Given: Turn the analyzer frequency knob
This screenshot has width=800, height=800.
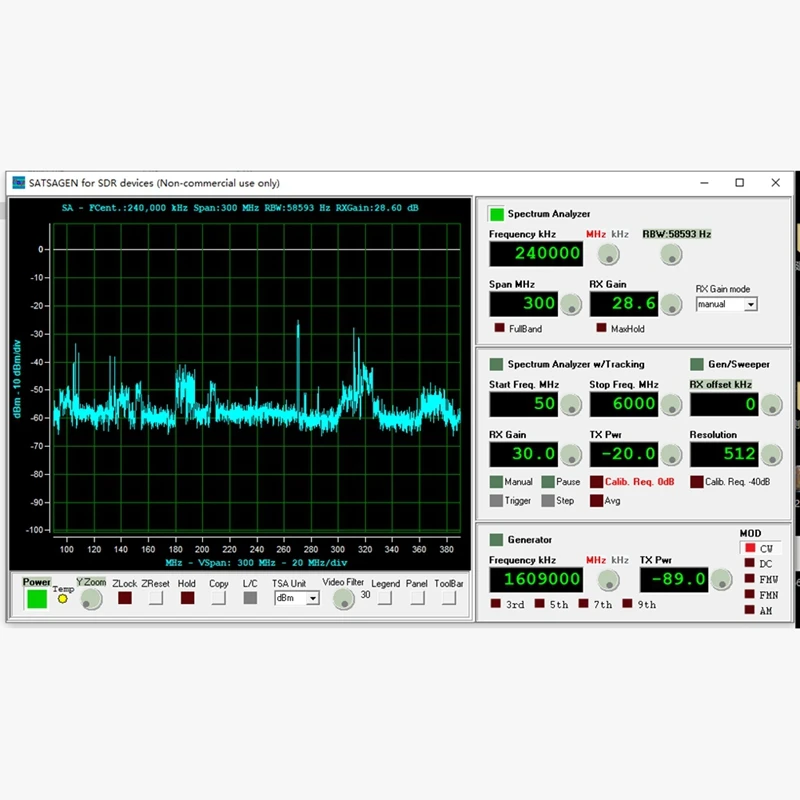Looking at the screenshot, I should [608, 254].
